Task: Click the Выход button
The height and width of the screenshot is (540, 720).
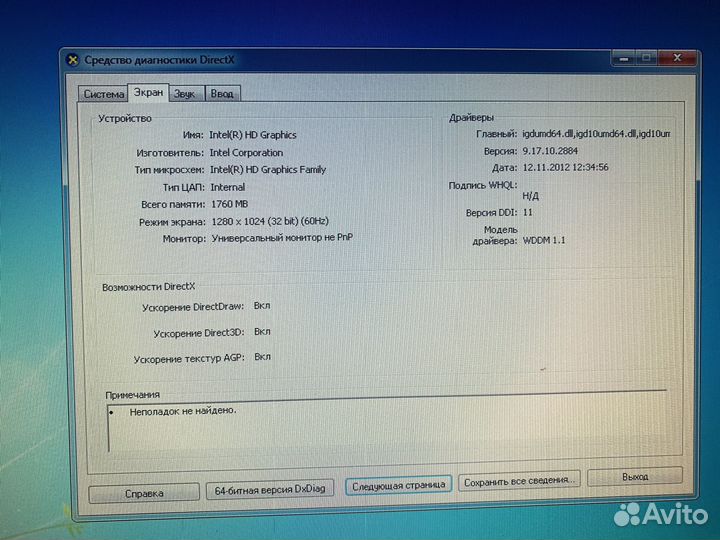Action: tap(634, 477)
